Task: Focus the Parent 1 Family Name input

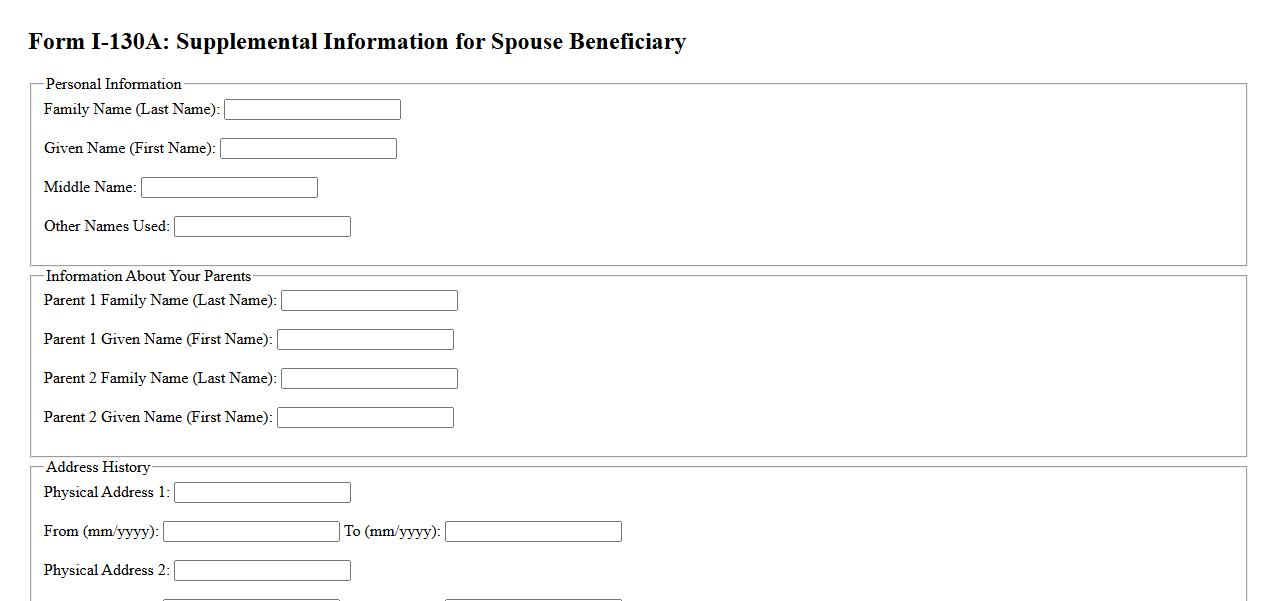Action: click(369, 301)
